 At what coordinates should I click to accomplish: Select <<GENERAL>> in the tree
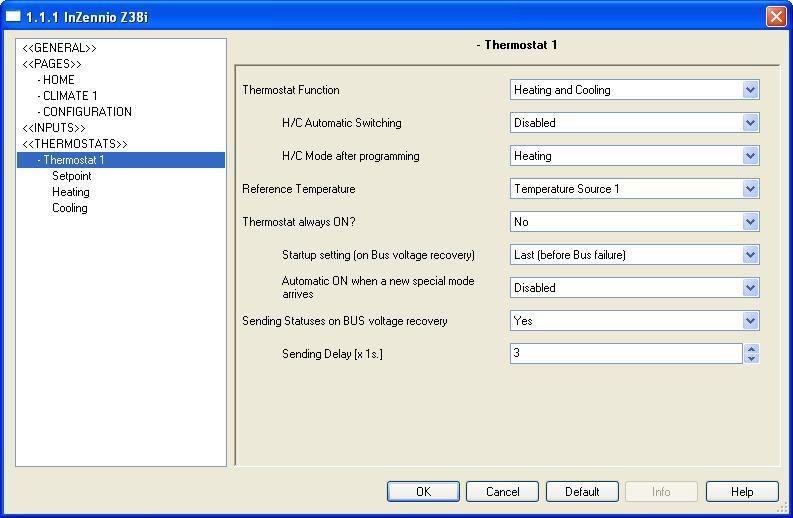59,48
